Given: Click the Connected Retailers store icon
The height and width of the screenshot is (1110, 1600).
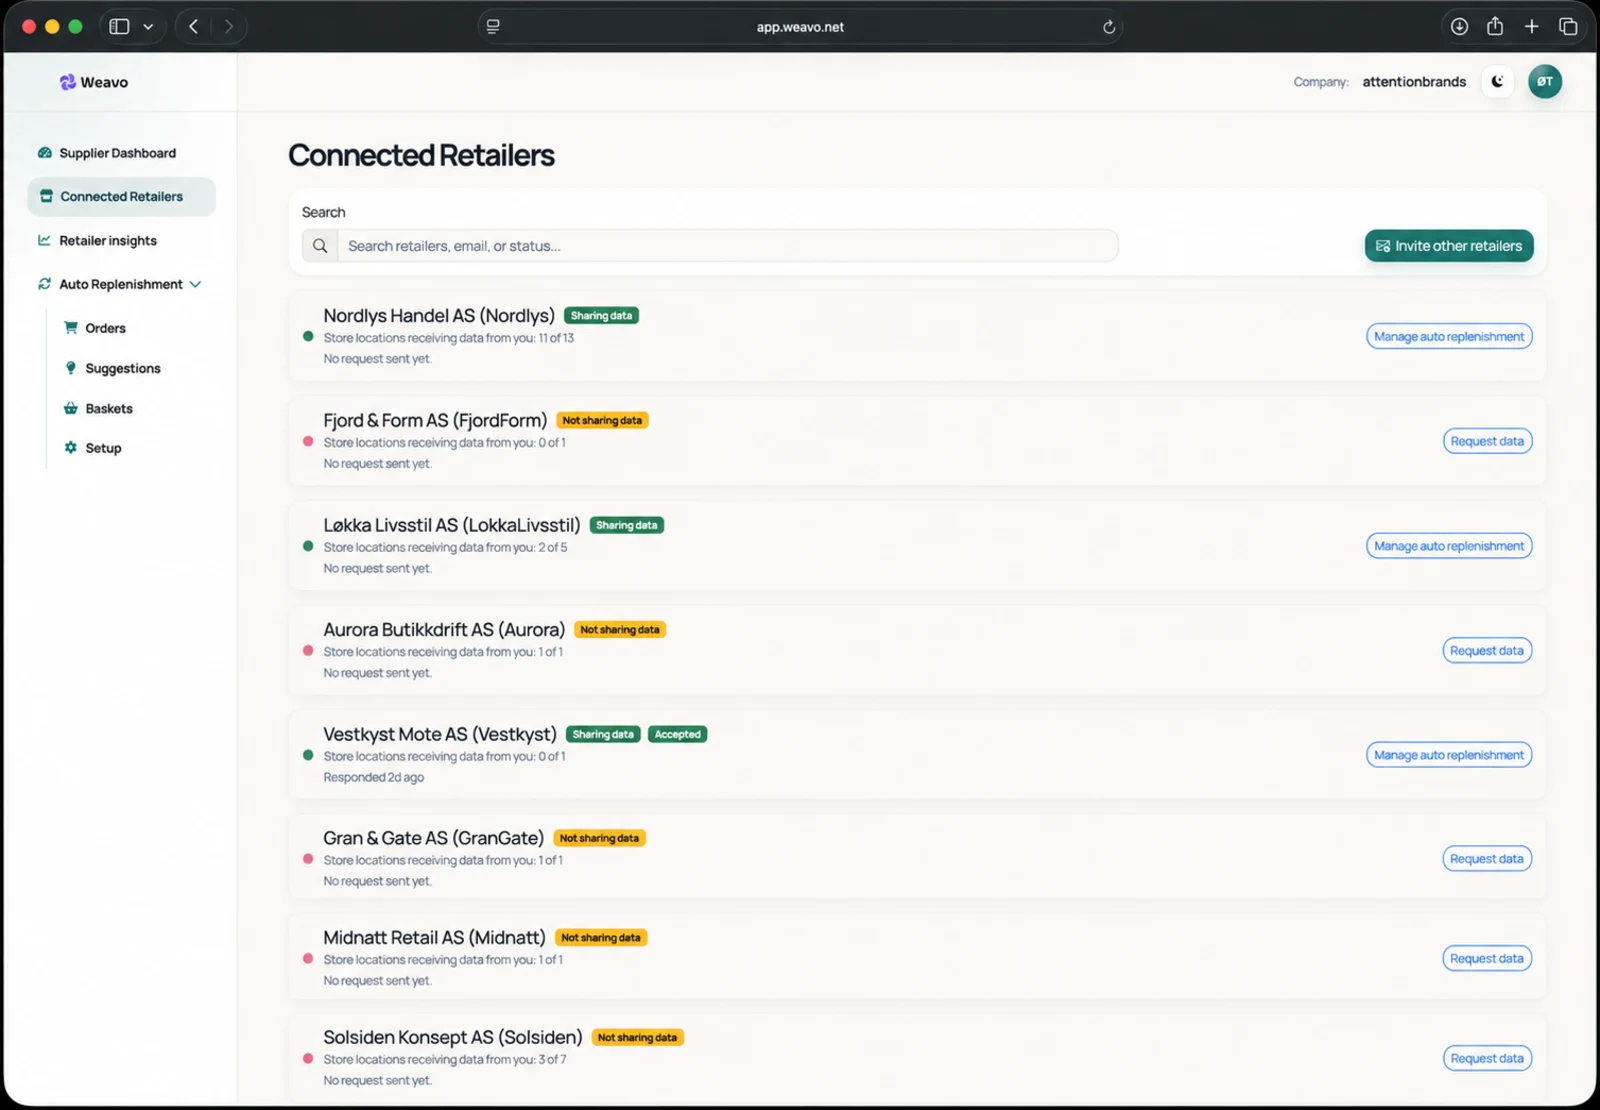Looking at the screenshot, I should click(x=46, y=197).
